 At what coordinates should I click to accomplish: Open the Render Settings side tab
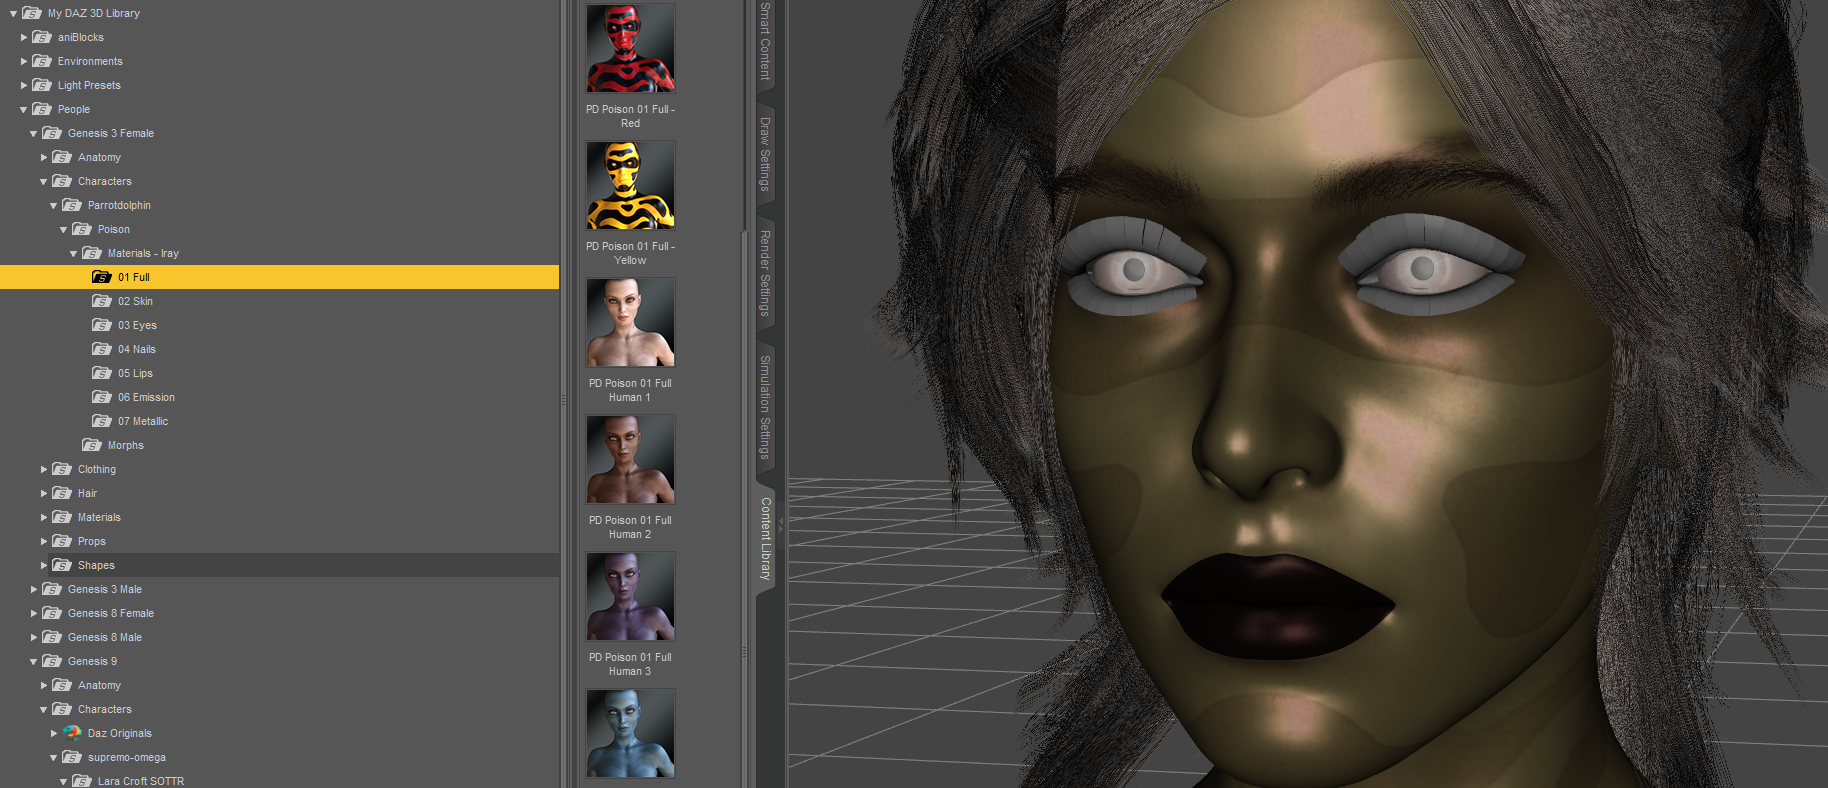tap(765, 272)
